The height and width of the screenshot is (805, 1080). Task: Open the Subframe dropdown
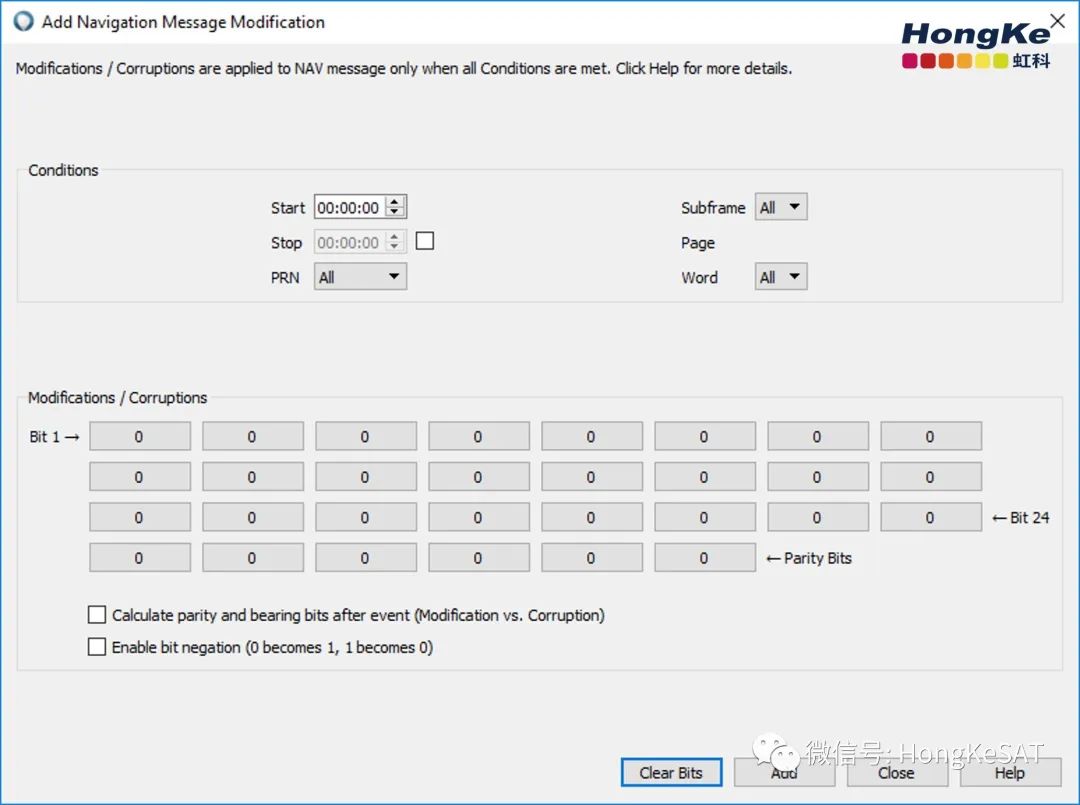coord(781,207)
